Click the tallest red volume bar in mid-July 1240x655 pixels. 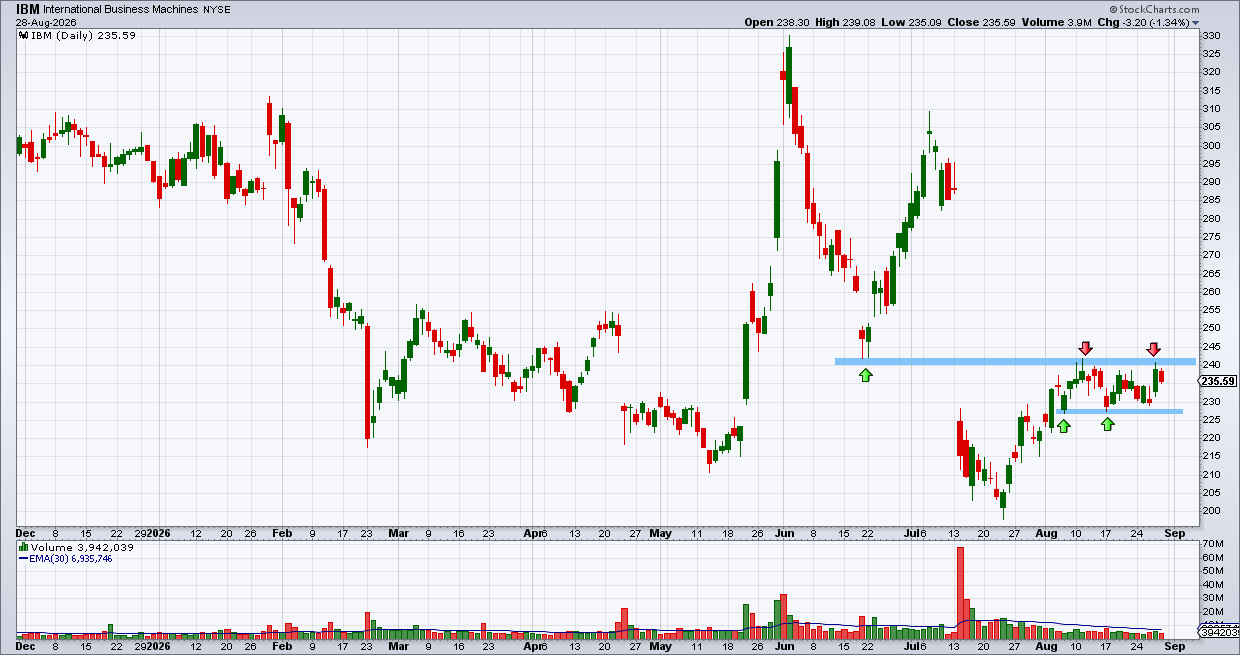point(960,593)
